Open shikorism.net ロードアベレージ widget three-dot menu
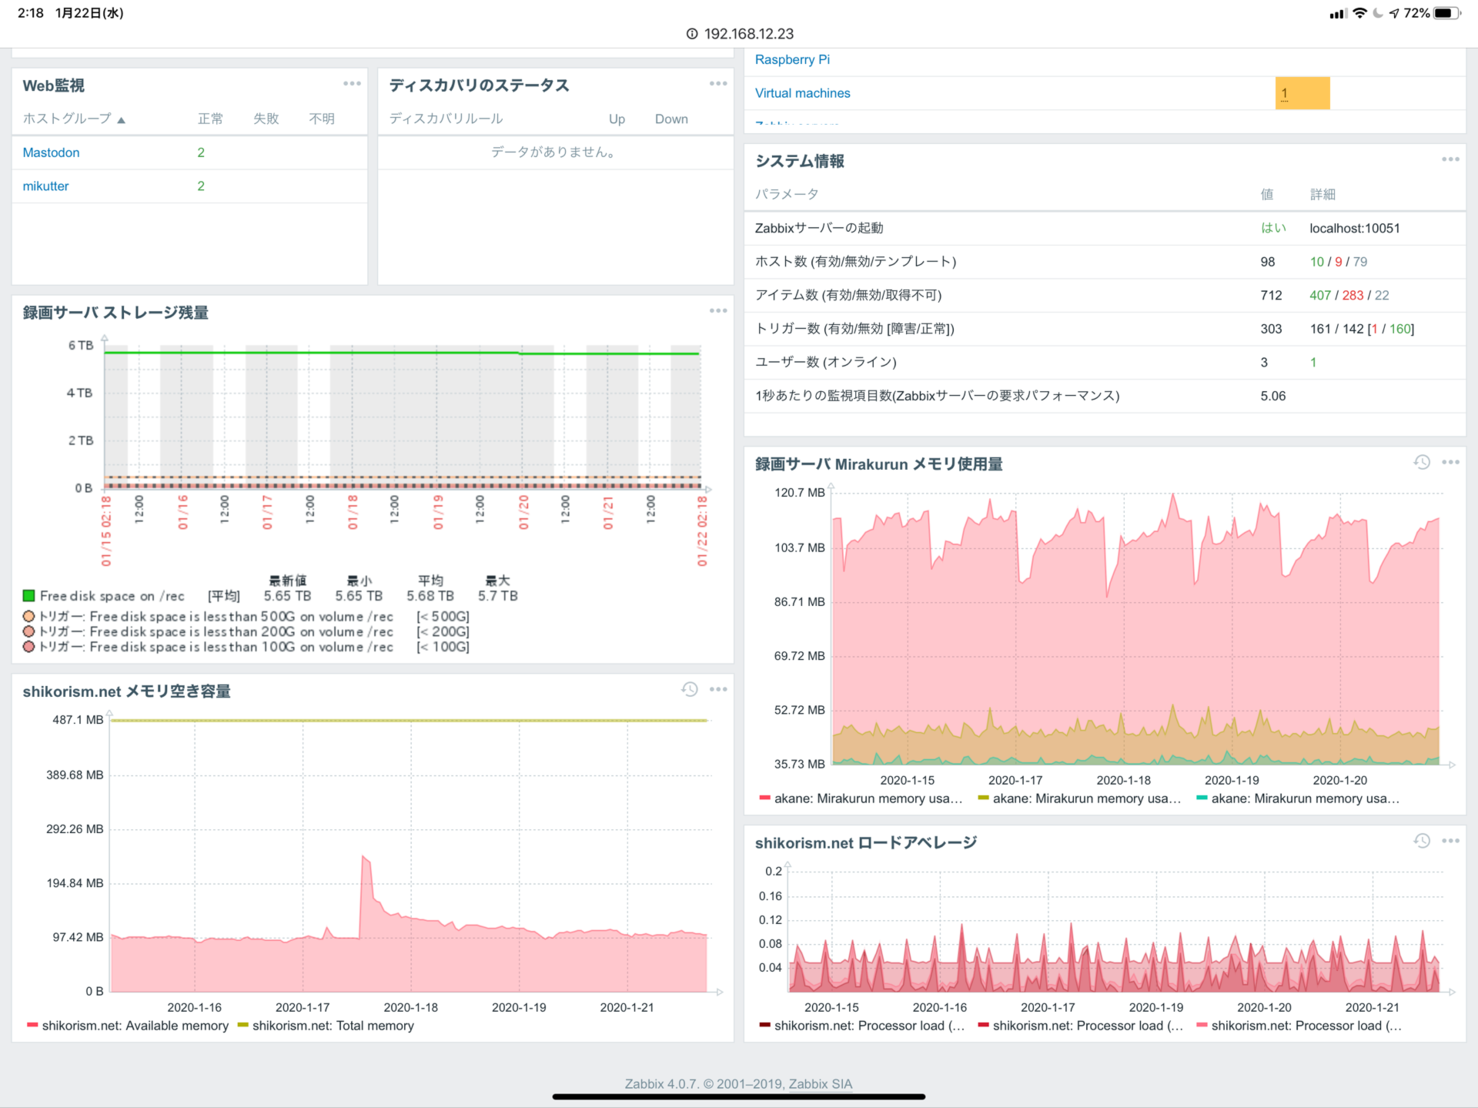Viewport: 1478px width, 1108px height. tap(1450, 841)
